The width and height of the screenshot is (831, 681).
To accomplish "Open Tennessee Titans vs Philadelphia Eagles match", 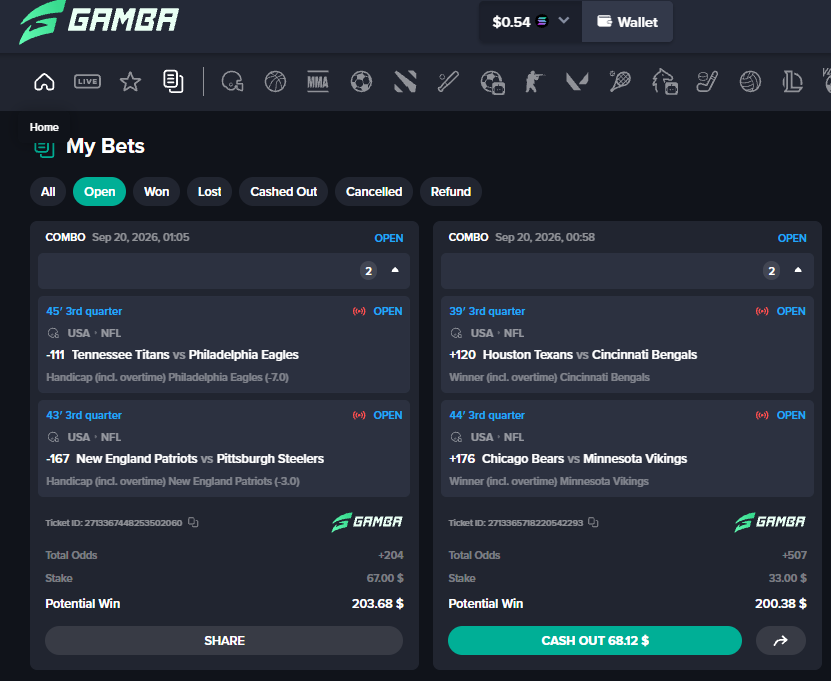I will pyautogui.click(x=185, y=355).
